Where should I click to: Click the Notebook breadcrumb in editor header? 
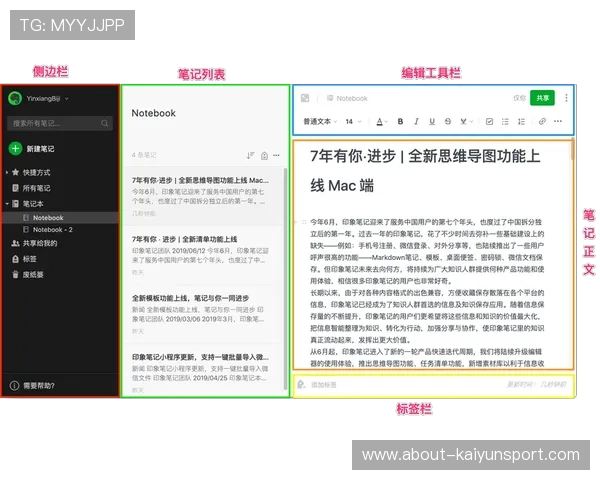(x=347, y=98)
